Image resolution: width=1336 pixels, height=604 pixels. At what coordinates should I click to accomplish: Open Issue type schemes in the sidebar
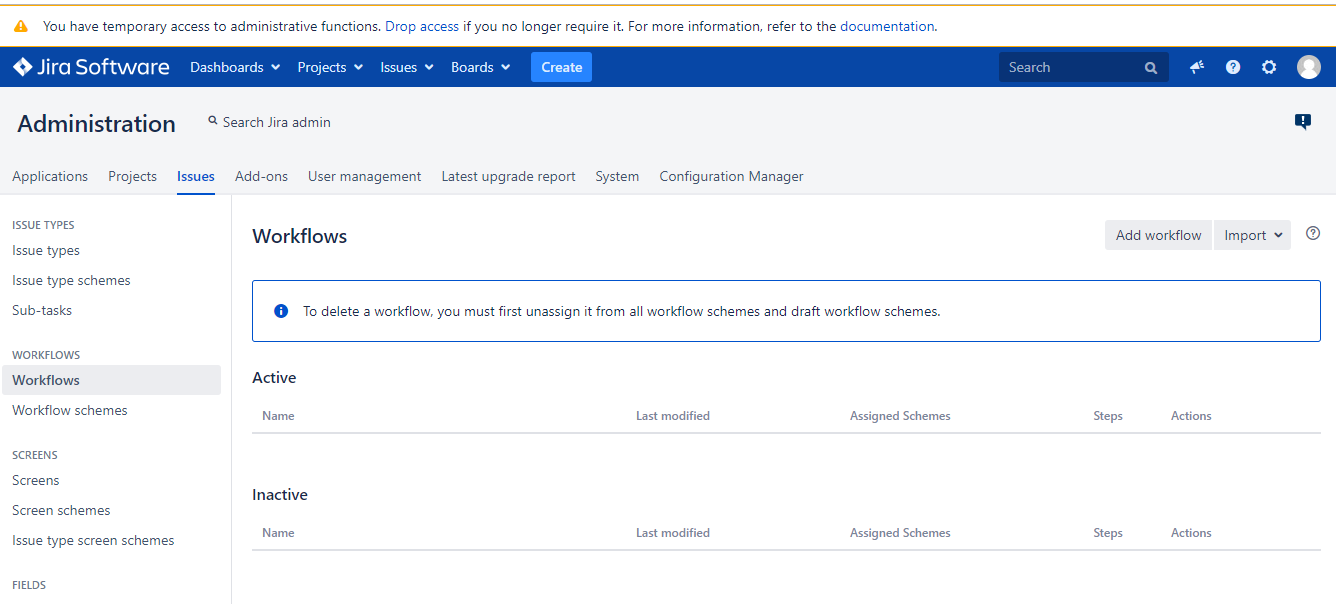[x=71, y=280]
